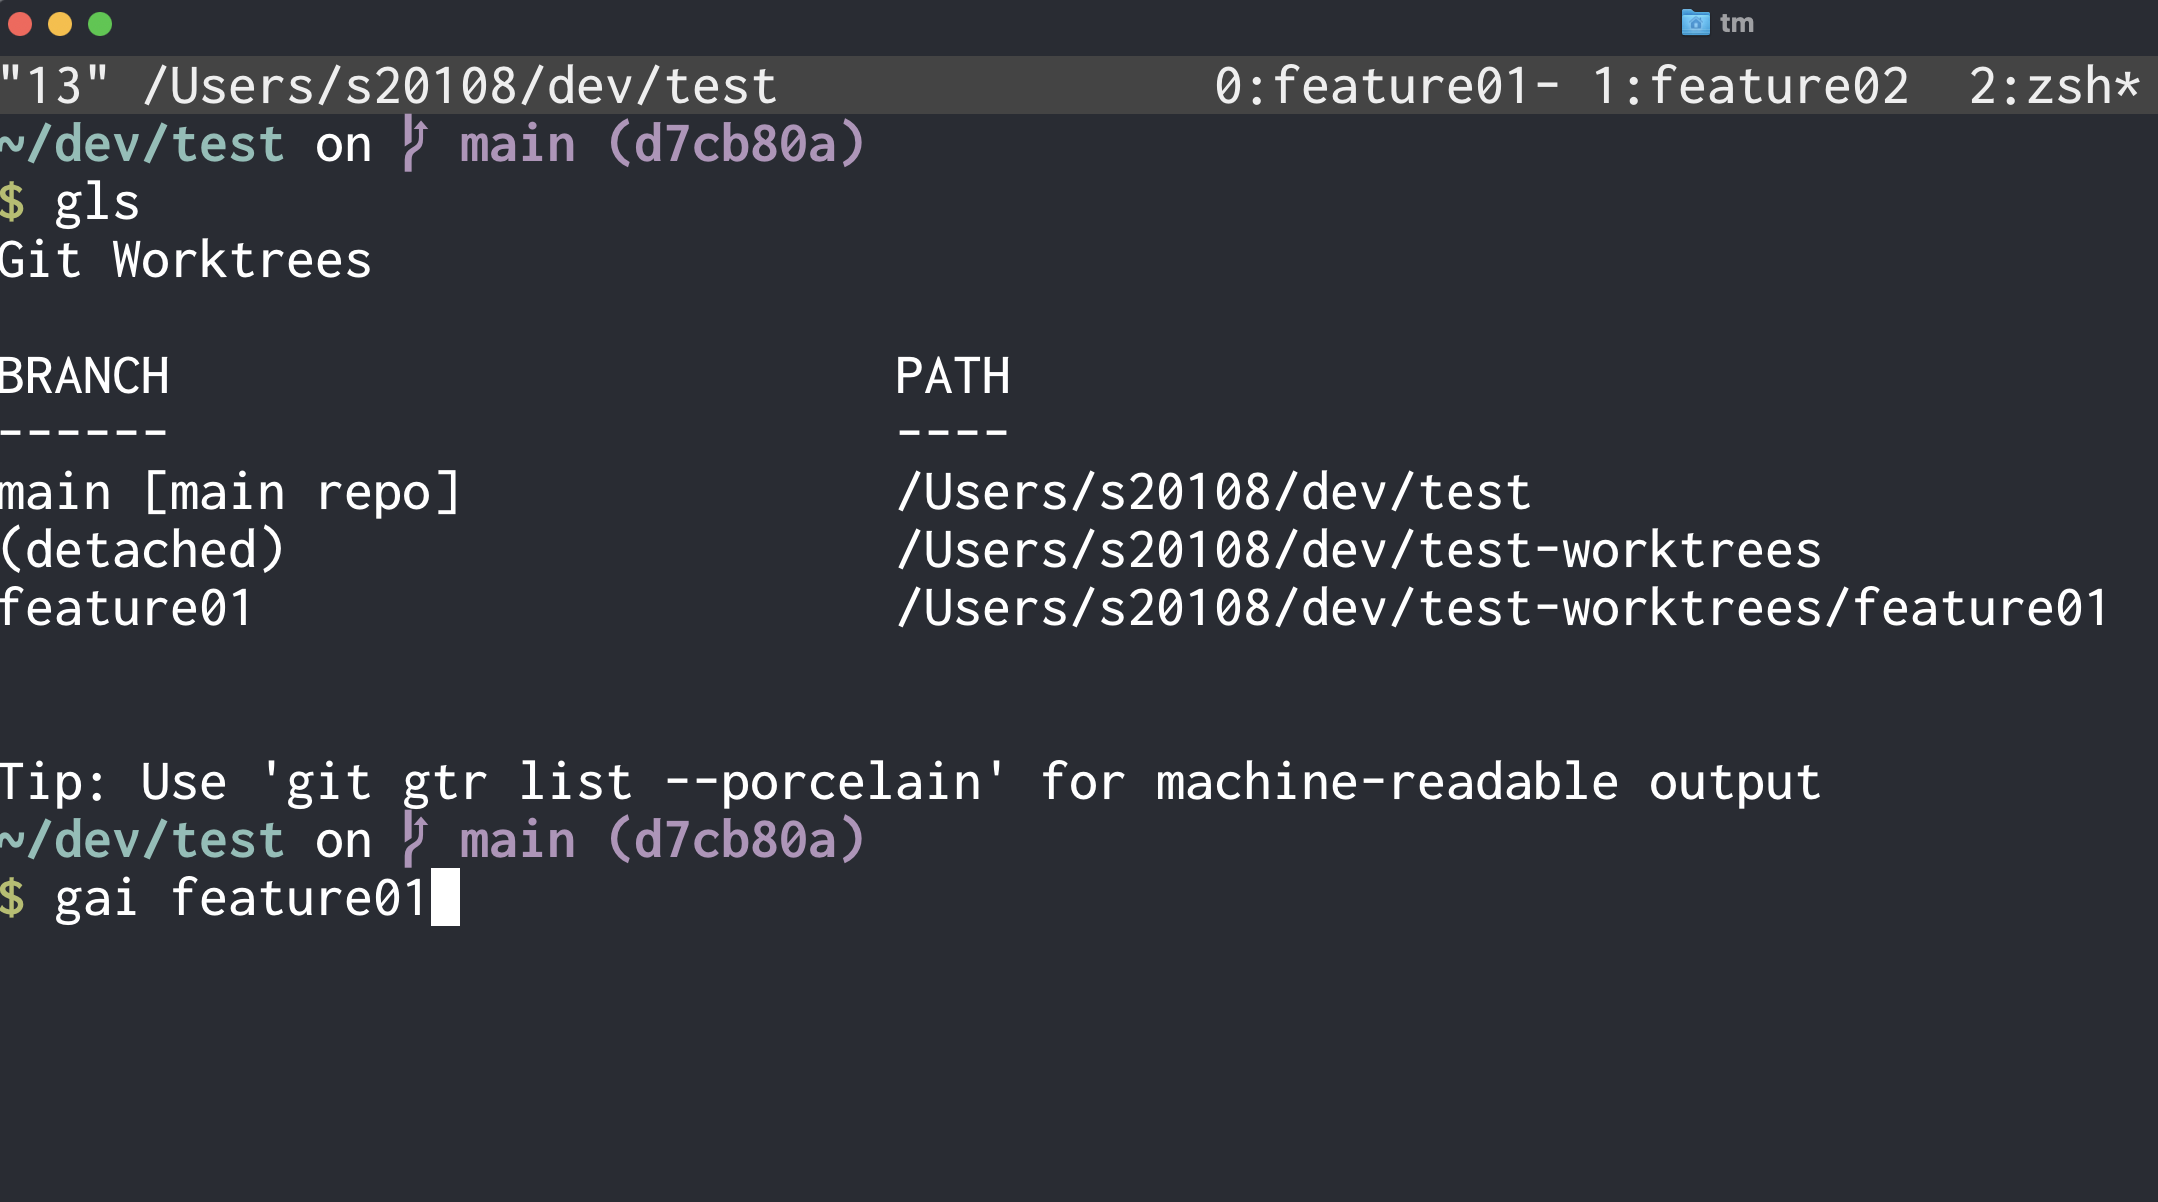Select the ~/dev/test prompt path
Screen dimensions: 2158x1202
click(140, 142)
